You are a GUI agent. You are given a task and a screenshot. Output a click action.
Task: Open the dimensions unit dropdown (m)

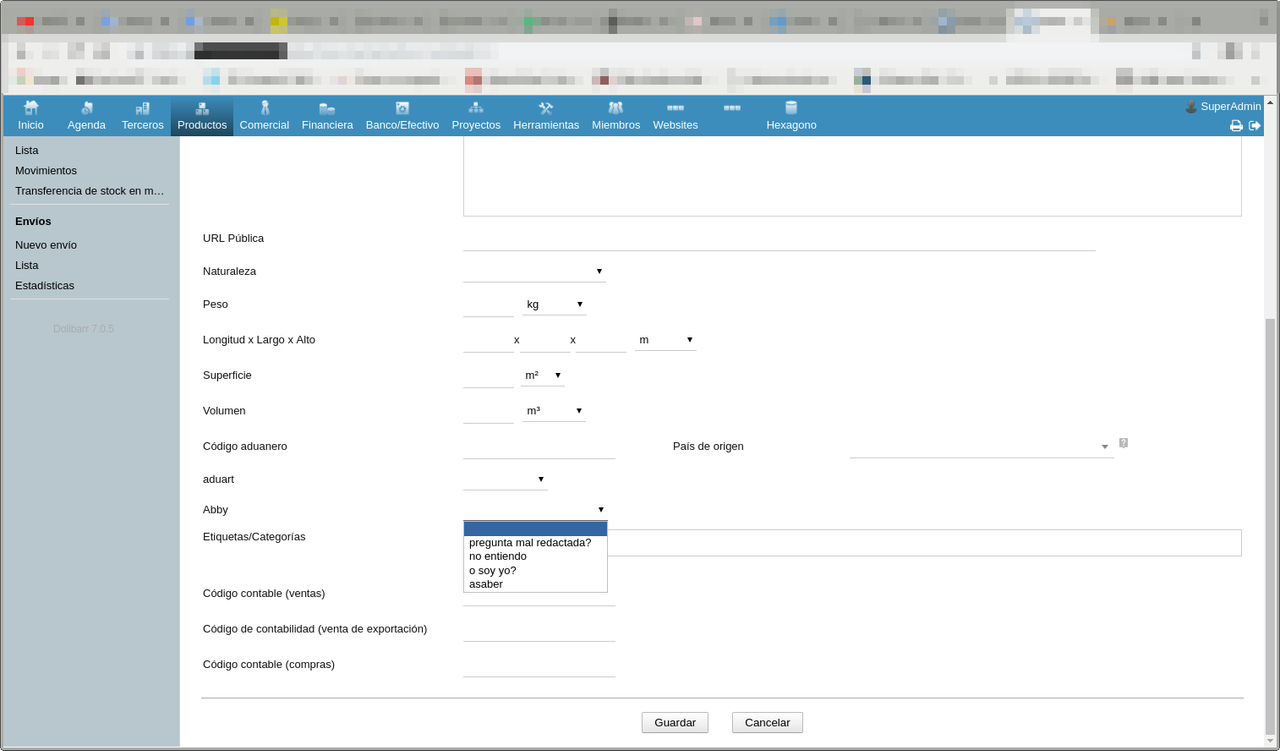666,340
